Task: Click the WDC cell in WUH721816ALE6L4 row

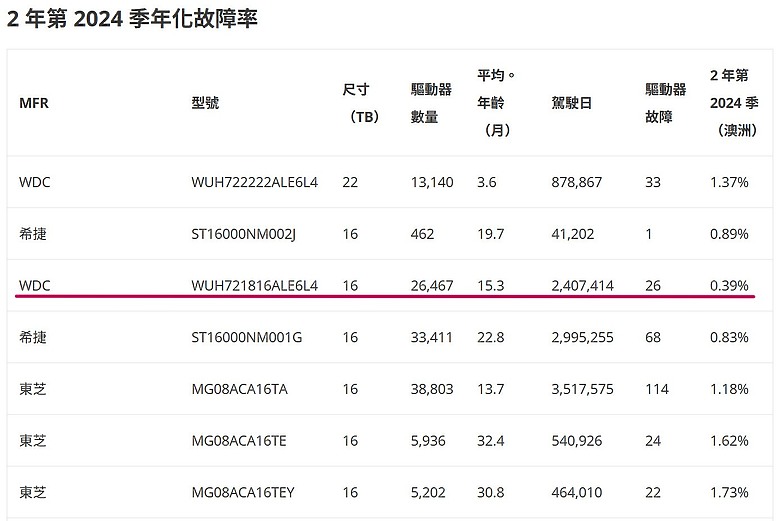Action: click(34, 286)
